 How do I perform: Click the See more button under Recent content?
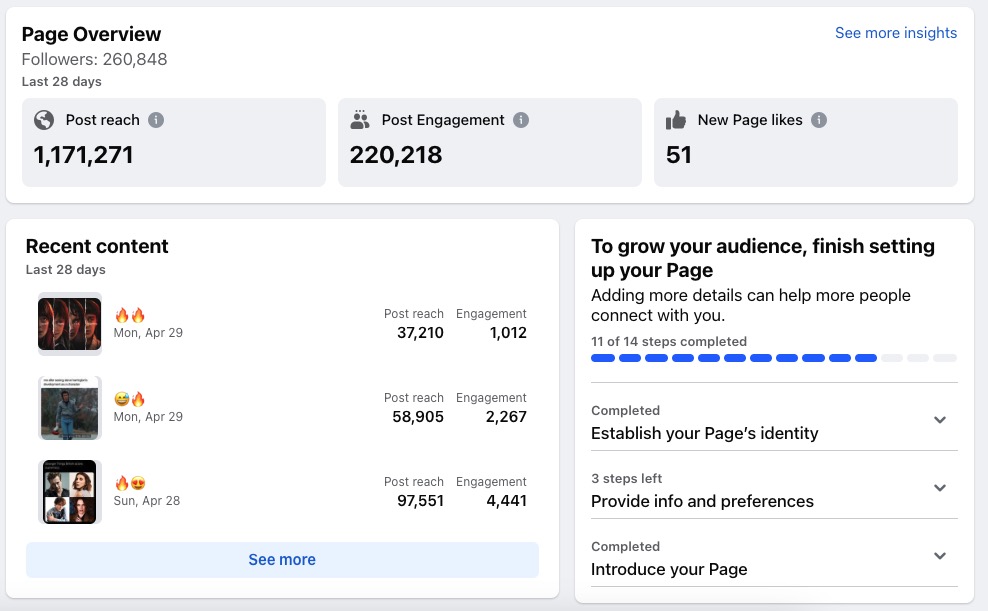click(x=282, y=559)
